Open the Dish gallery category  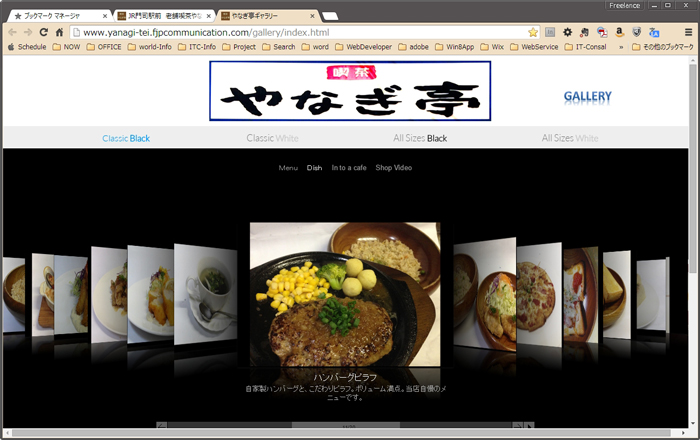[x=314, y=168]
